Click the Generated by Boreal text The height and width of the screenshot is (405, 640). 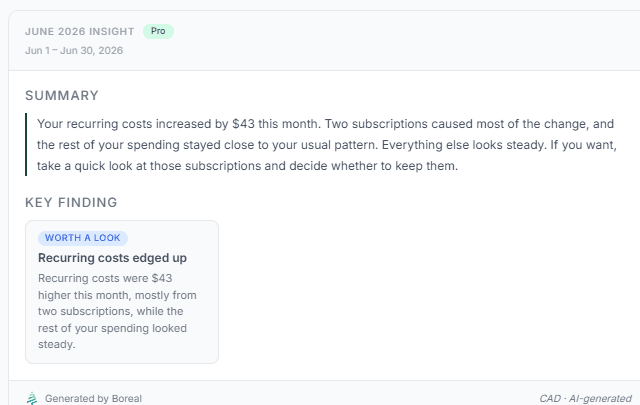click(93, 398)
